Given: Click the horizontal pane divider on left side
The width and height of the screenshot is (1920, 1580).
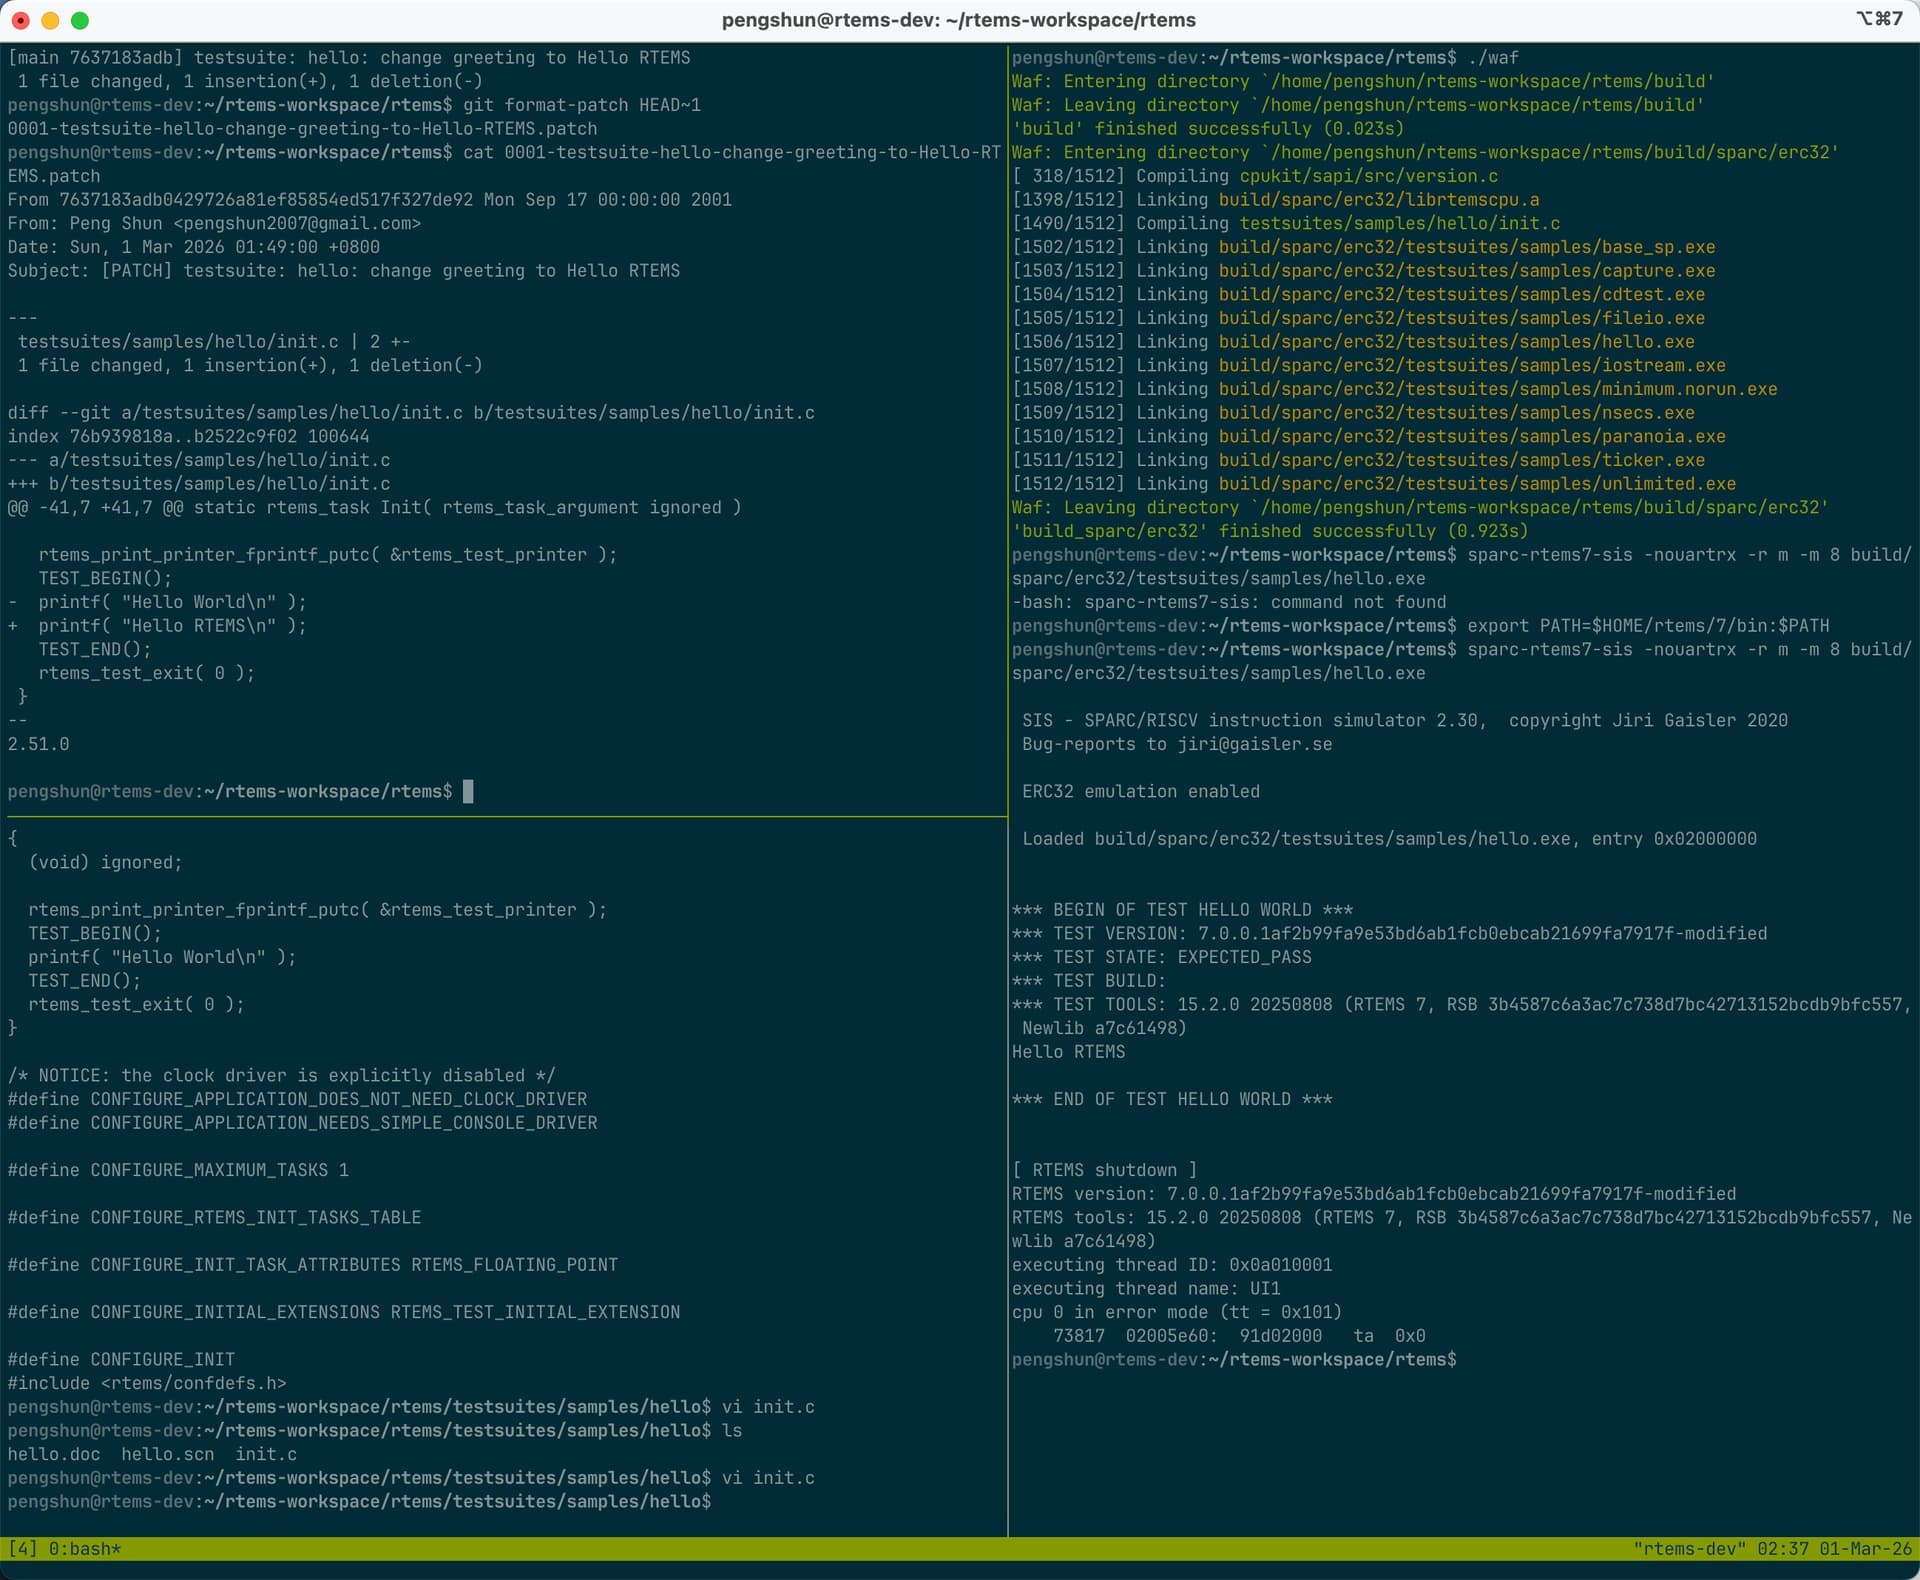Looking at the screenshot, I should click(x=500, y=816).
